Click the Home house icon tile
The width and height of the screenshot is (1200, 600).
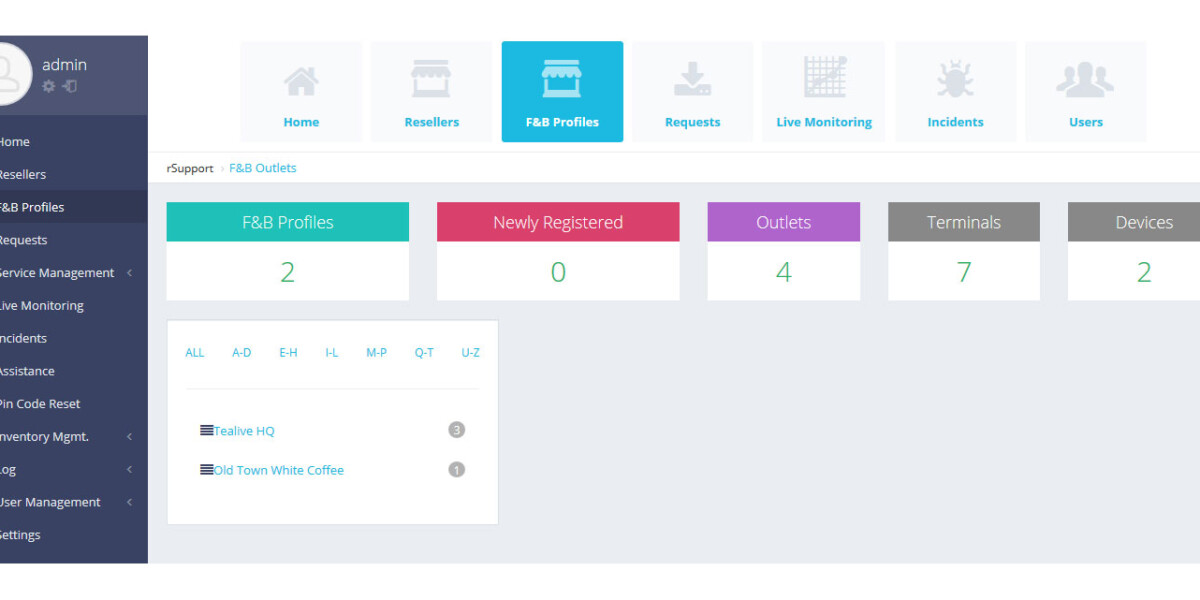point(301,82)
